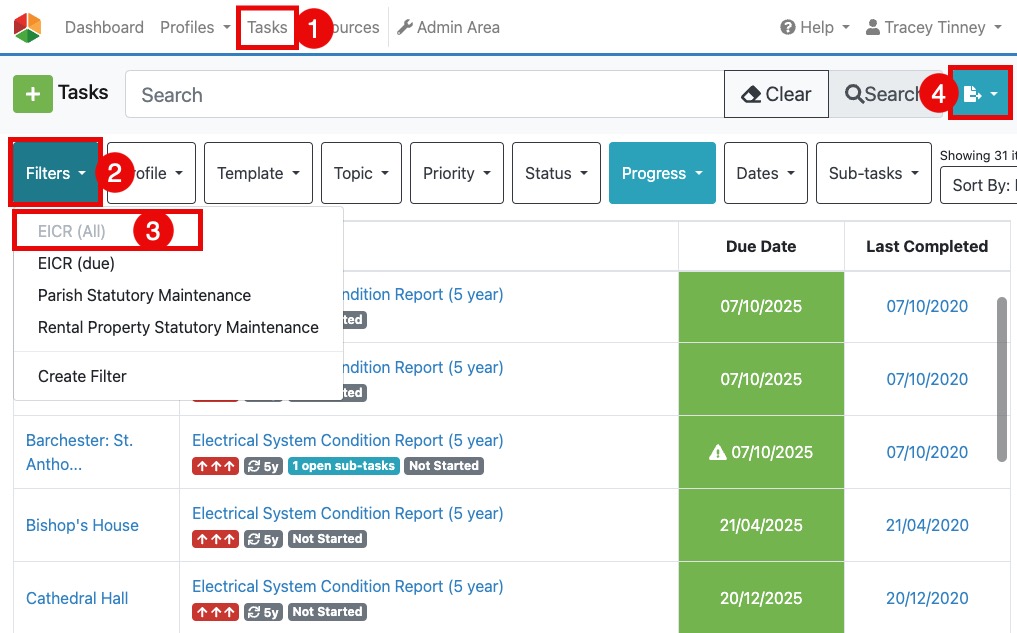The width and height of the screenshot is (1017, 633).
Task: Click the green plus add task icon
Action: pyautogui.click(x=33, y=94)
